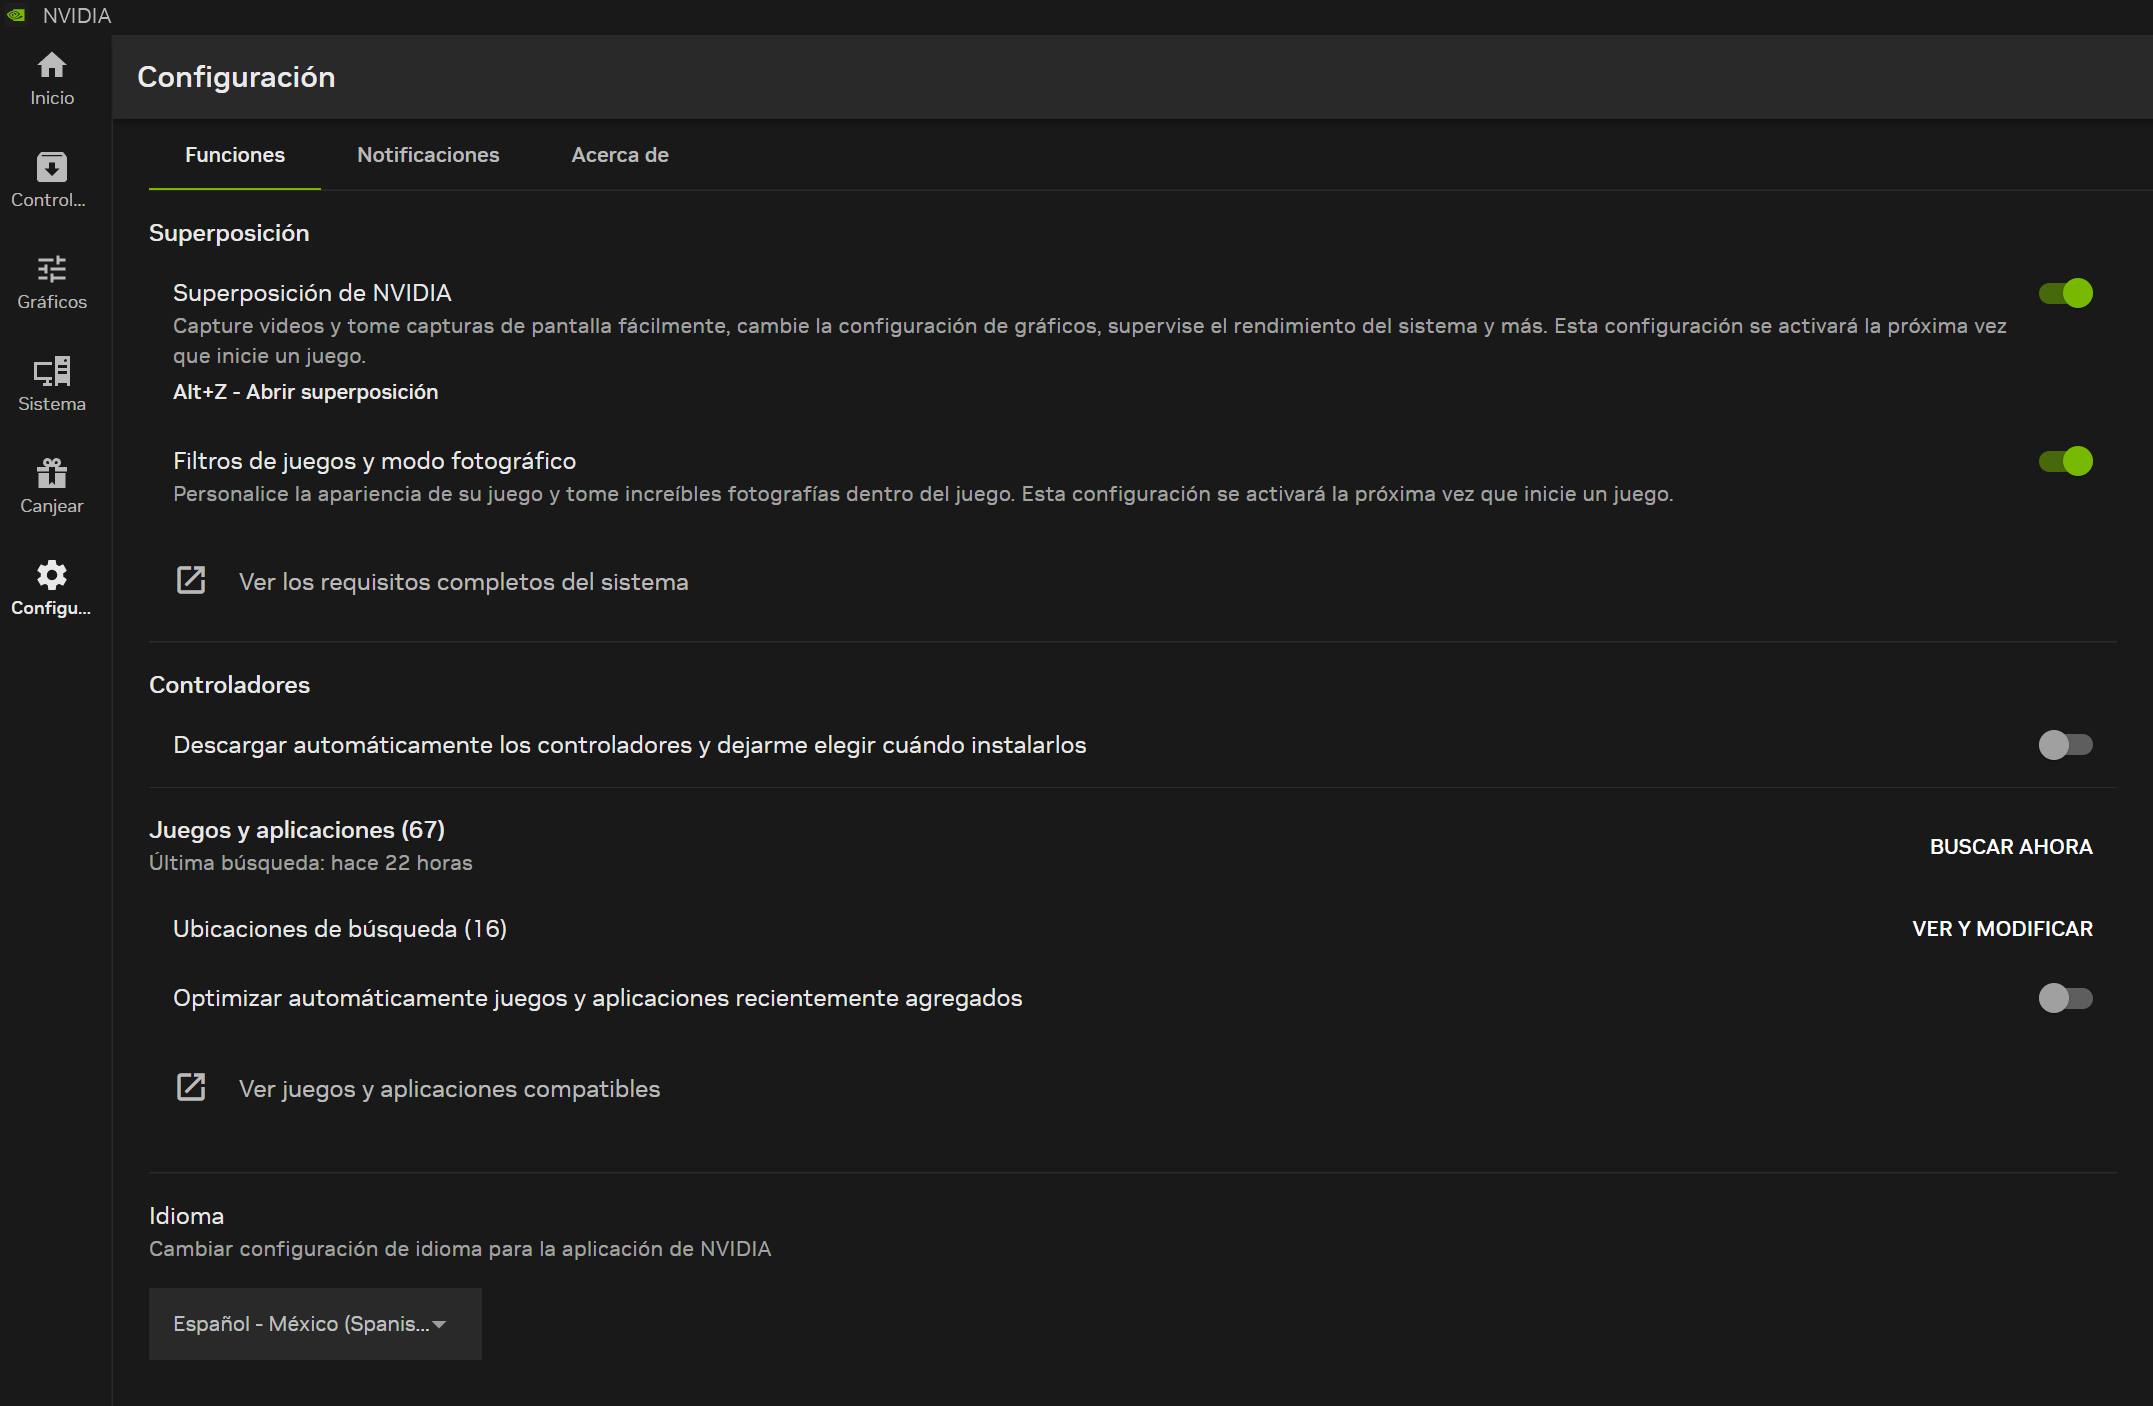Image resolution: width=2153 pixels, height=1406 pixels.
Task: Click the NVIDIA logo in title bar
Action: point(16,15)
